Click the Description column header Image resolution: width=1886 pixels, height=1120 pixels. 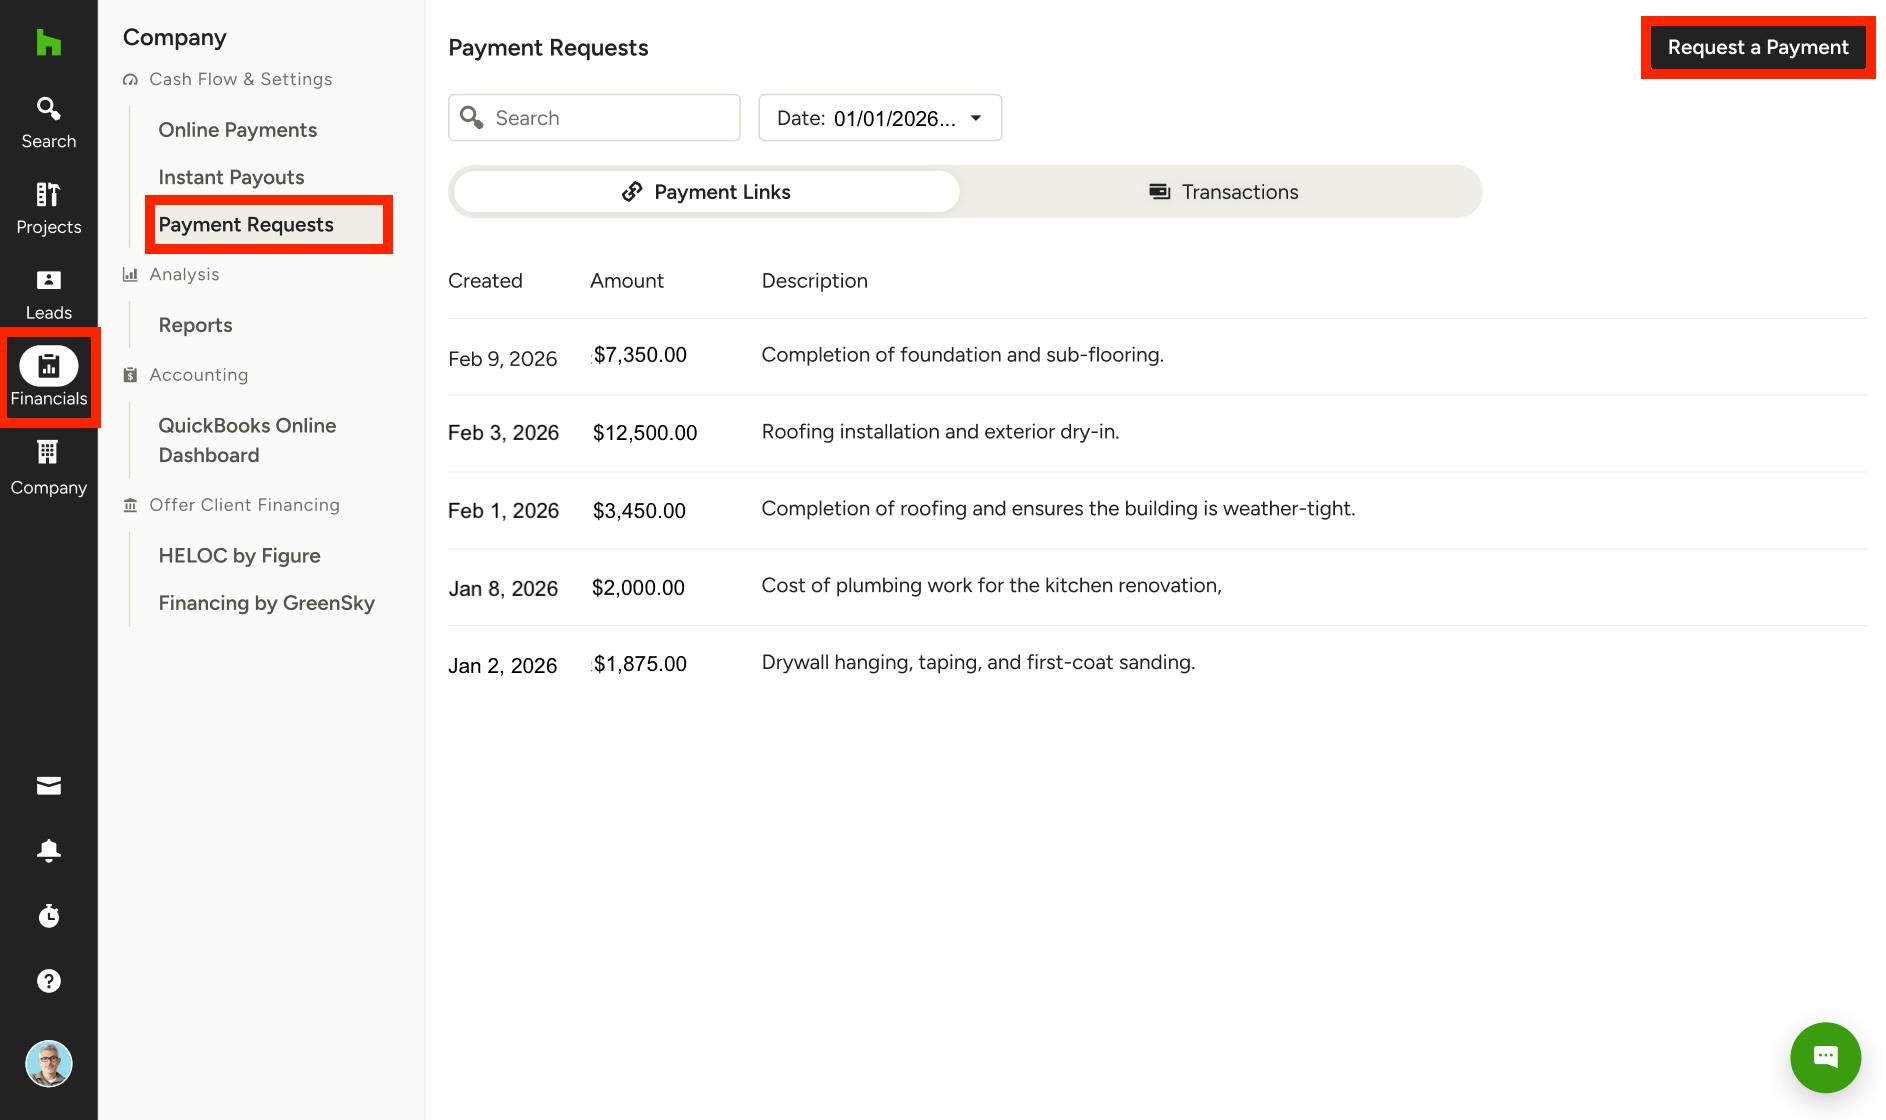[814, 281]
